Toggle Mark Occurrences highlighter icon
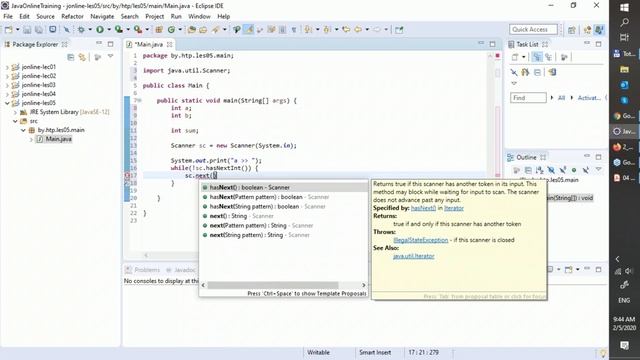 tap(248, 29)
